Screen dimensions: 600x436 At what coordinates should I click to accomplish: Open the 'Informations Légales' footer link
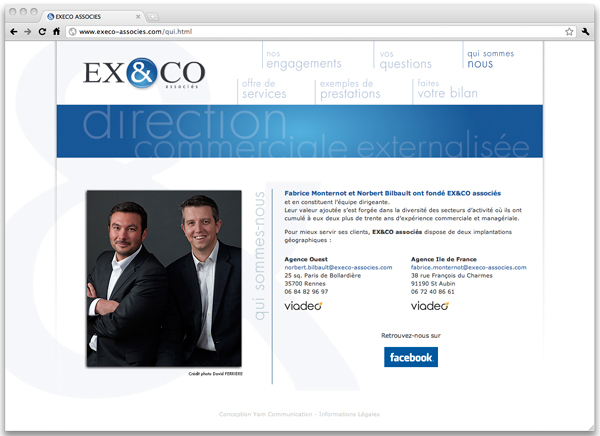pos(349,414)
